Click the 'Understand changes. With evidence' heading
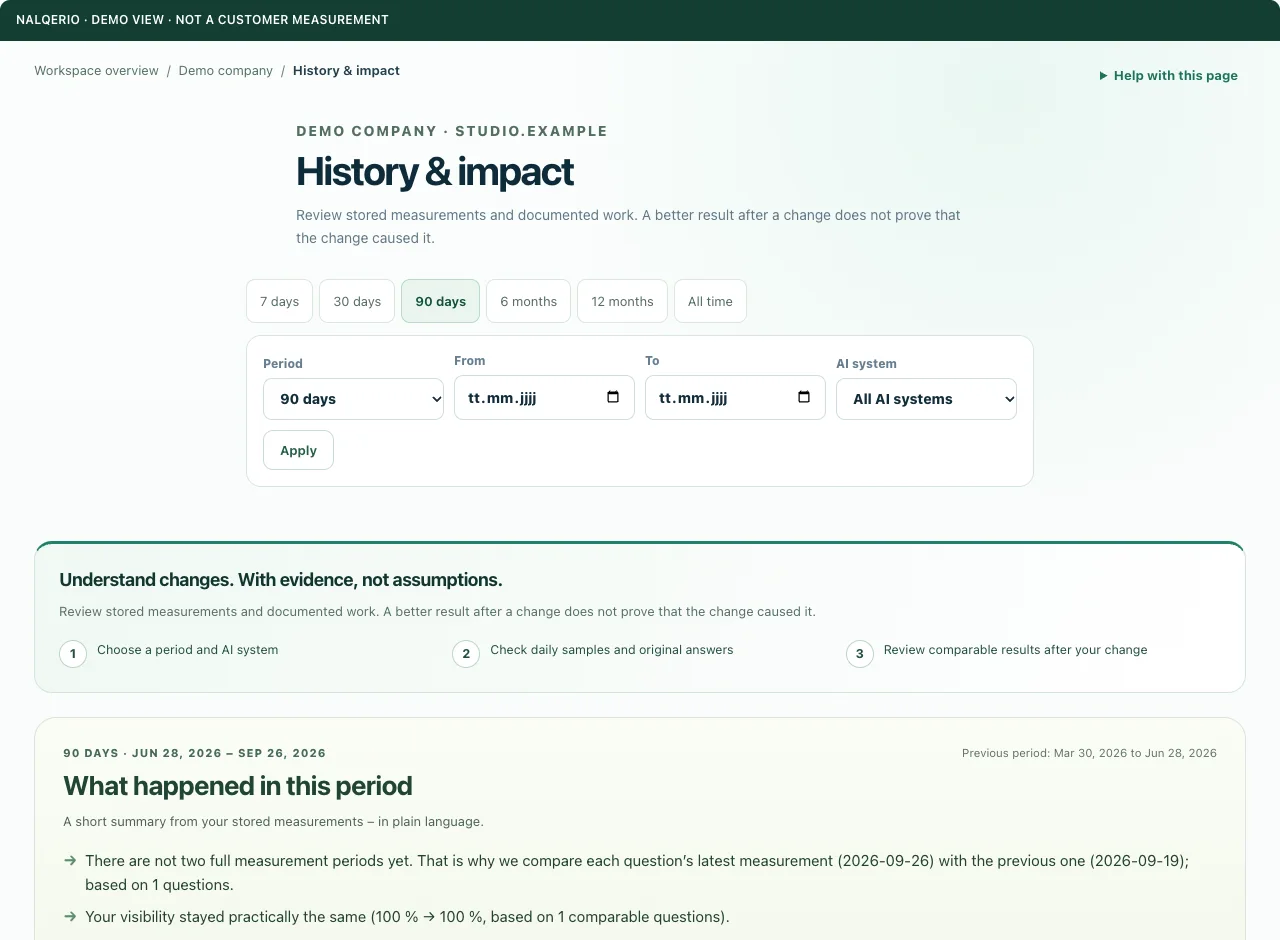Viewport: 1280px width, 940px height. click(281, 580)
